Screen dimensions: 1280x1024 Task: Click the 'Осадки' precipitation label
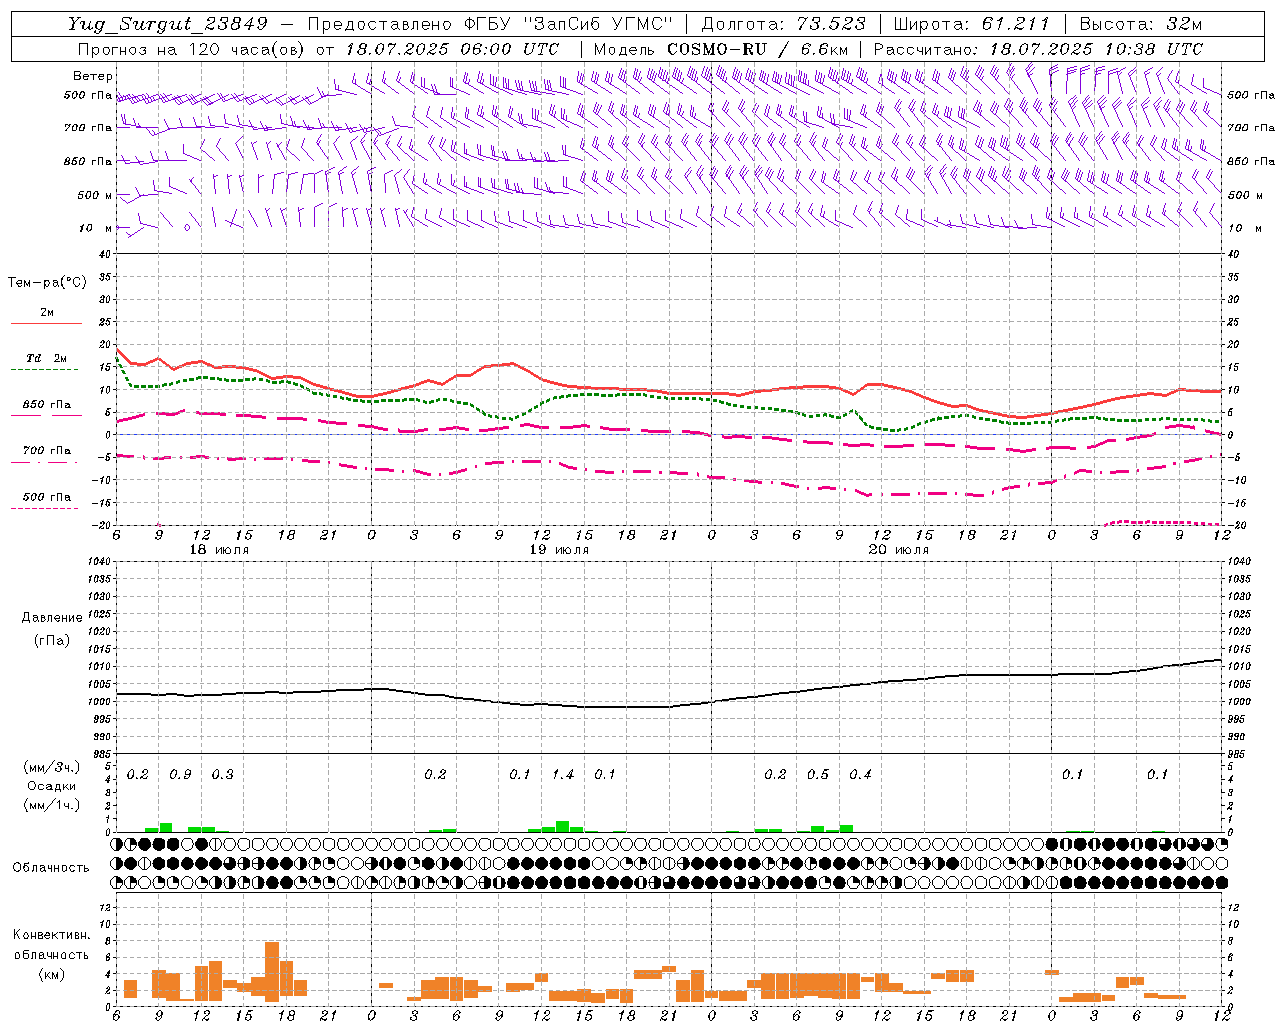(52, 786)
